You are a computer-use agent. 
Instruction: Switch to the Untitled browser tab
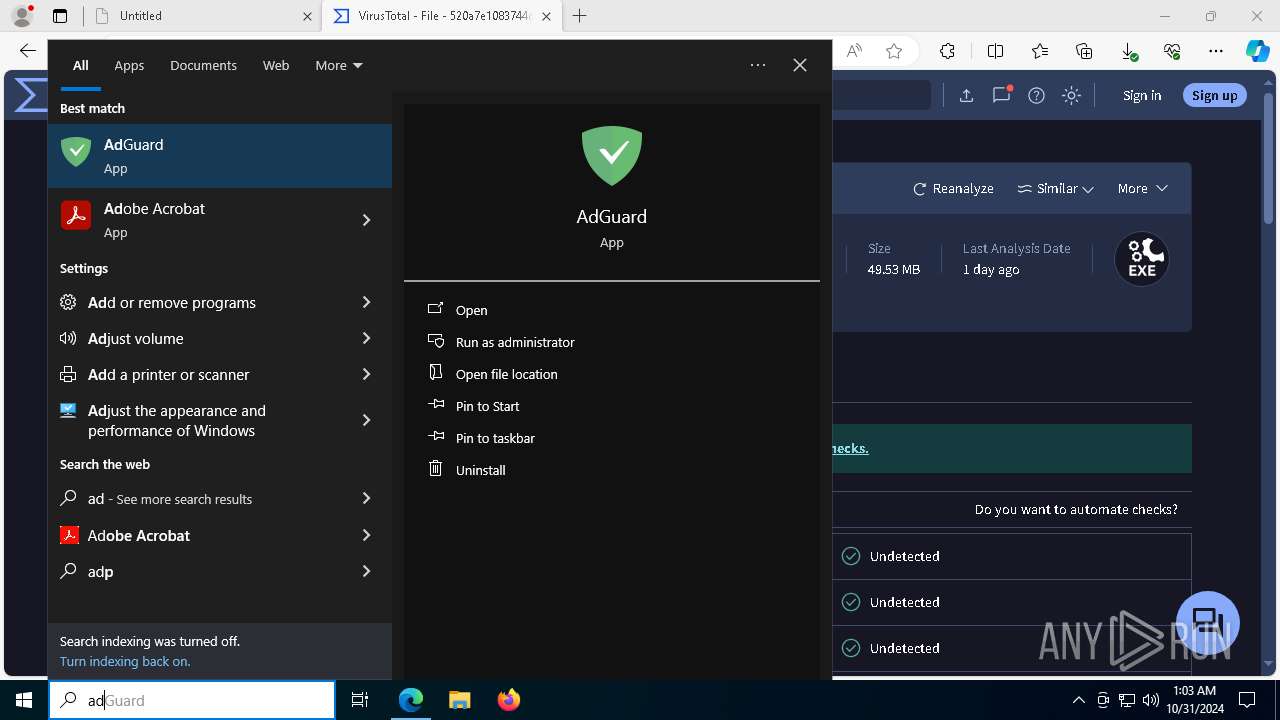pyautogui.click(x=203, y=16)
